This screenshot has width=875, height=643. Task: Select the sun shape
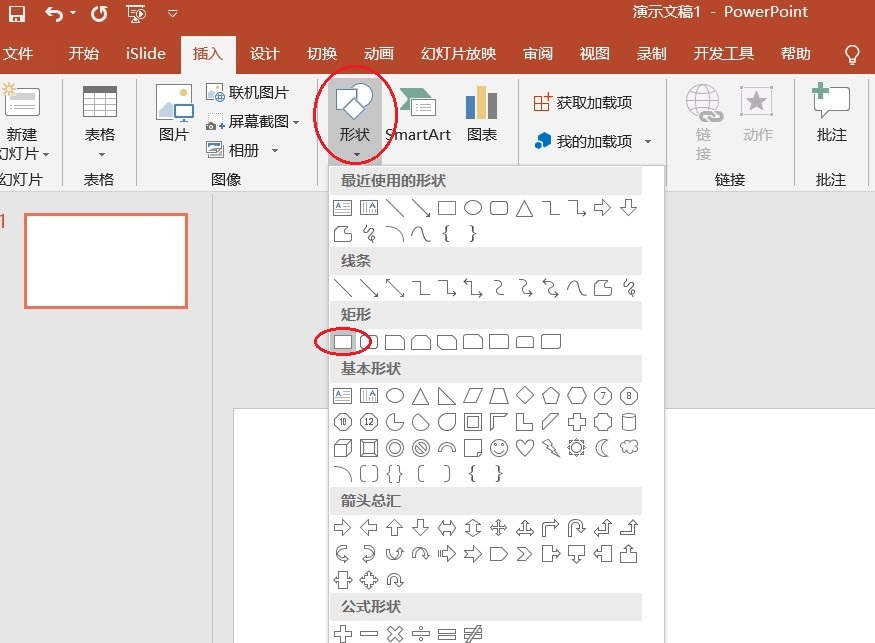click(577, 448)
